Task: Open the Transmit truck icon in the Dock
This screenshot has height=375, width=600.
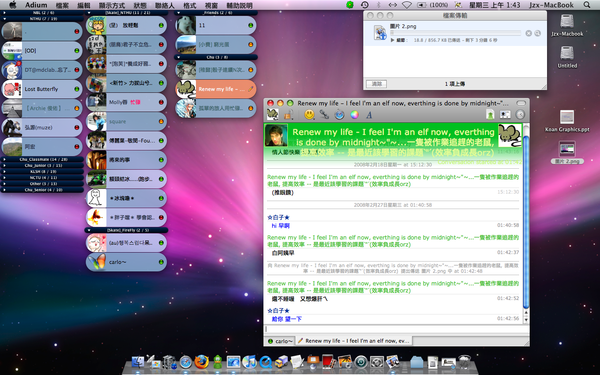Action: click(x=281, y=362)
